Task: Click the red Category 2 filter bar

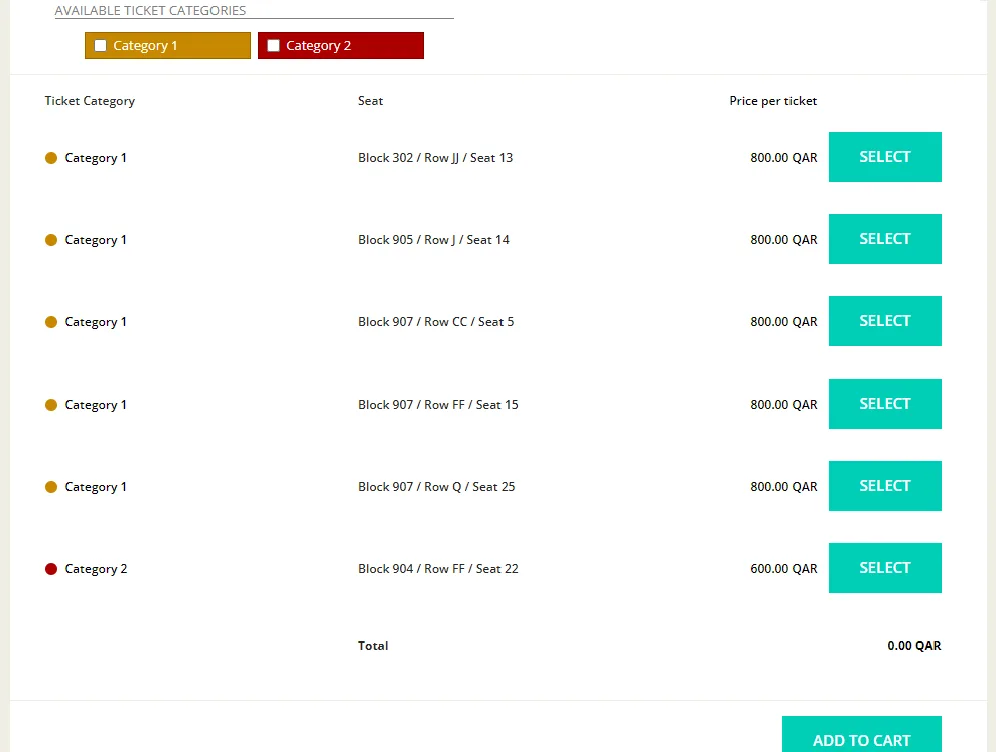Action: pyautogui.click(x=340, y=46)
